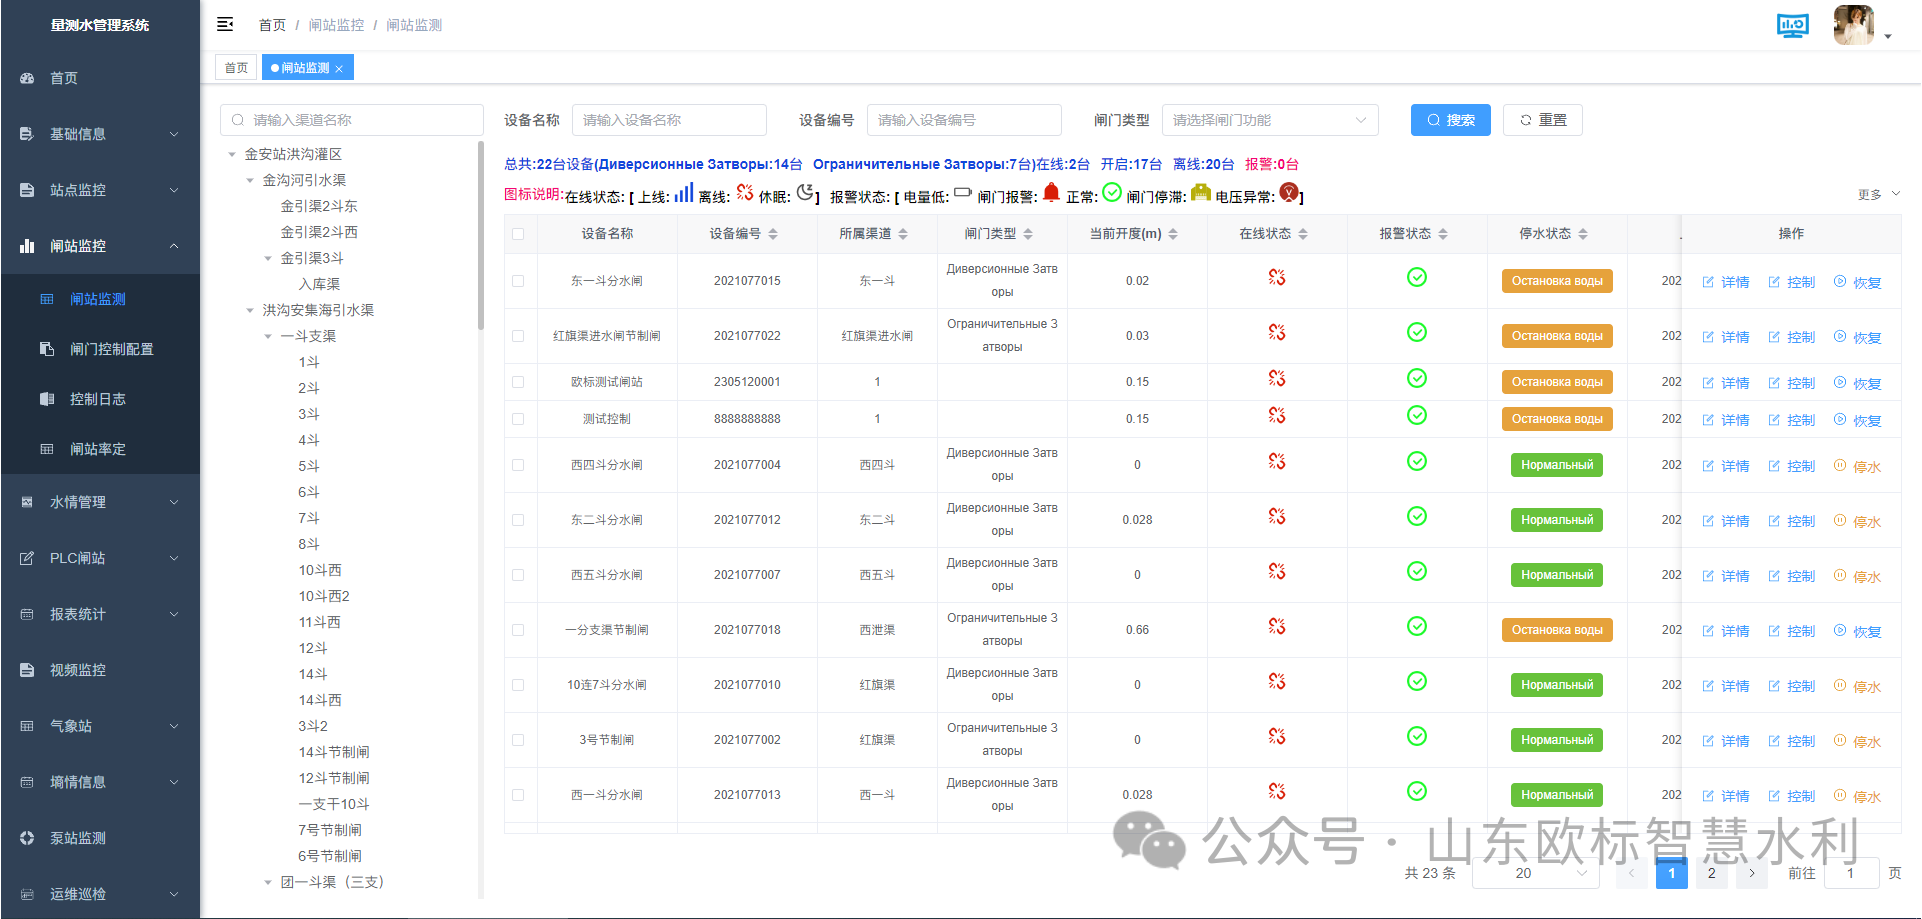The image size is (1922, 919).
Task: Click the blue 搜索 button
Action: coord(1450,120)
